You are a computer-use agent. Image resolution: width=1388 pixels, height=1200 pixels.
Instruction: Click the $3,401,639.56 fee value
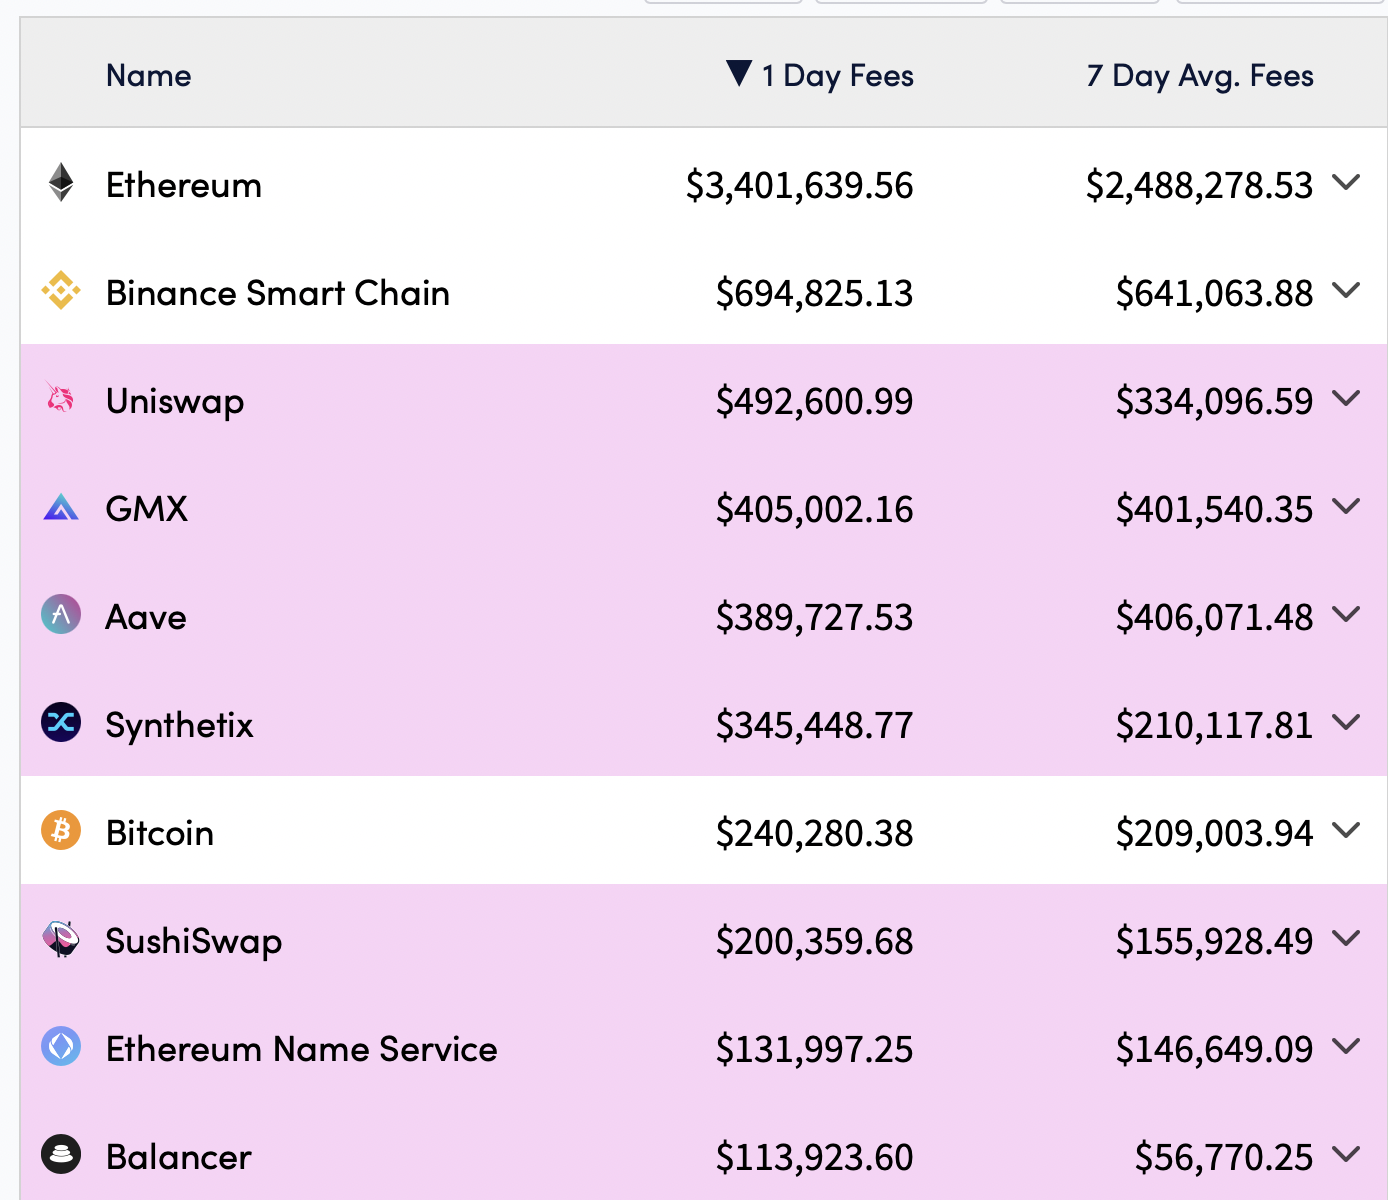[800, 186]
